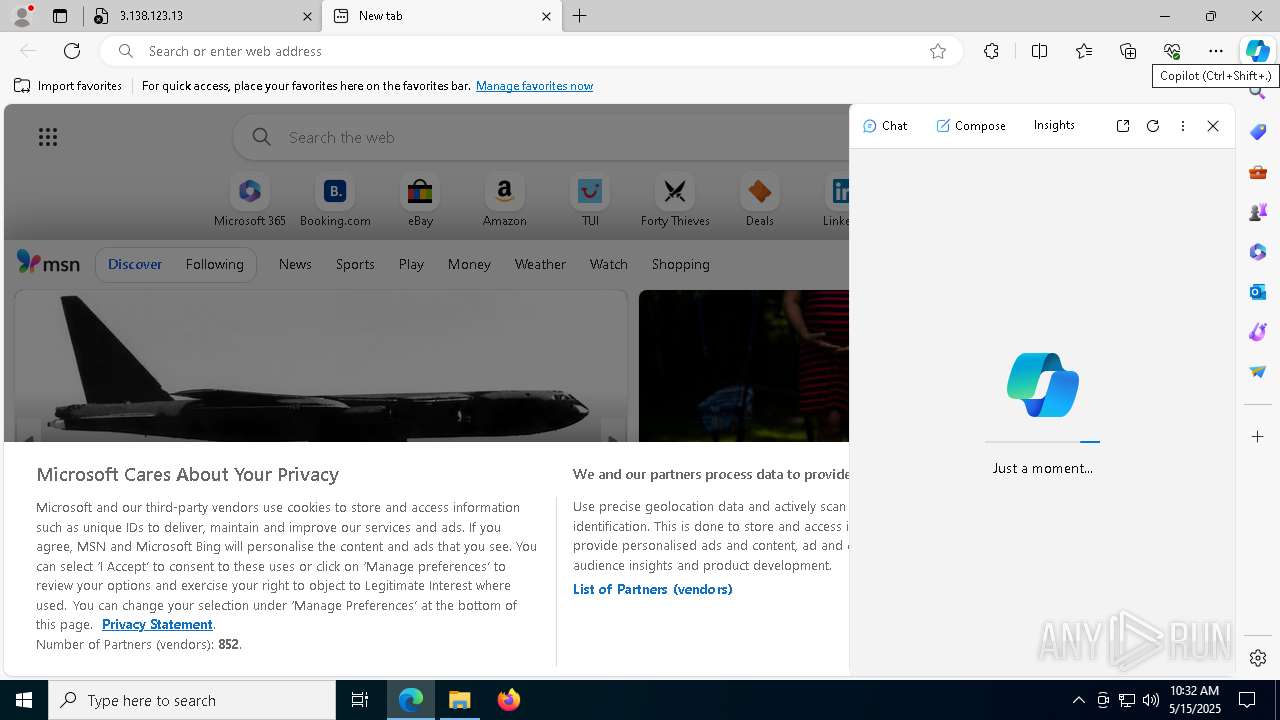Image resolution: width=1280 pixels, height=720 pixels.
Task: Open the Money menu item
Action: 469,264
